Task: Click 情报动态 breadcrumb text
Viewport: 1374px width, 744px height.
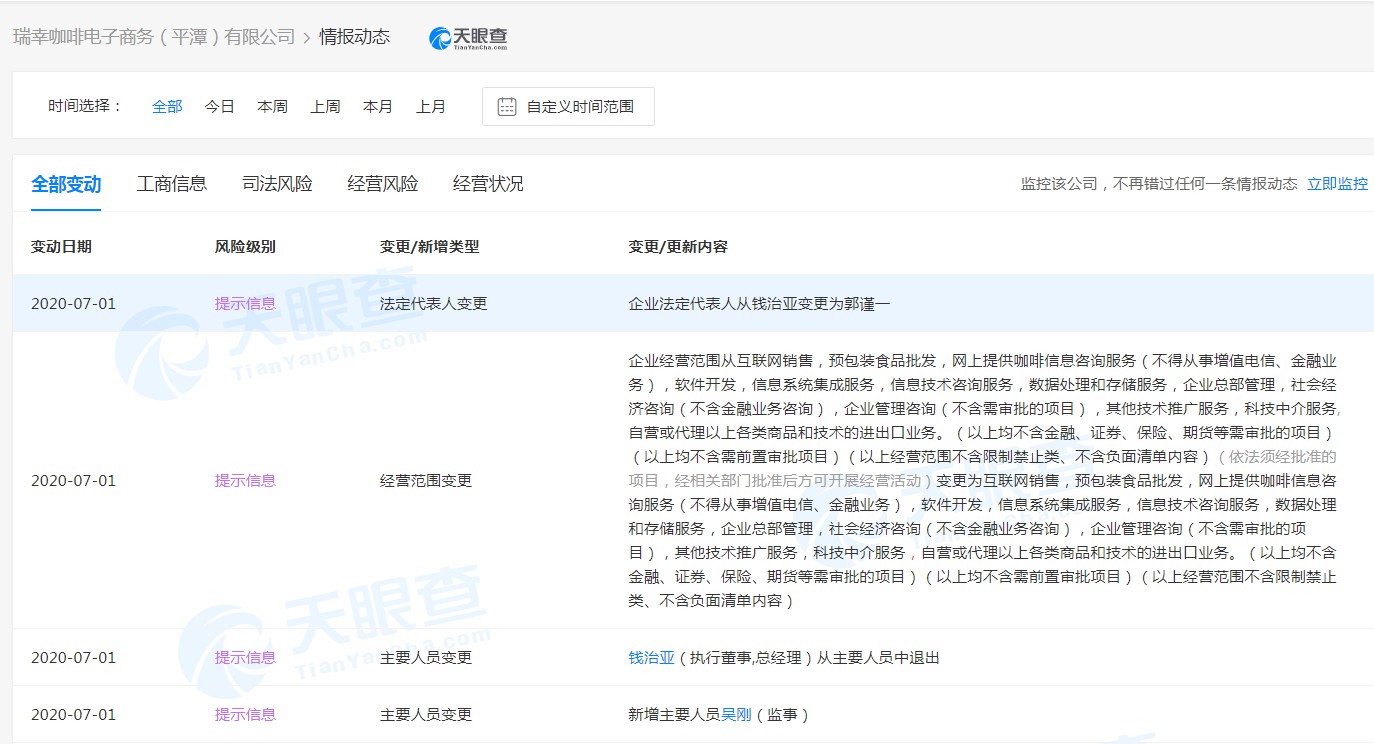Action: [354, 37]
